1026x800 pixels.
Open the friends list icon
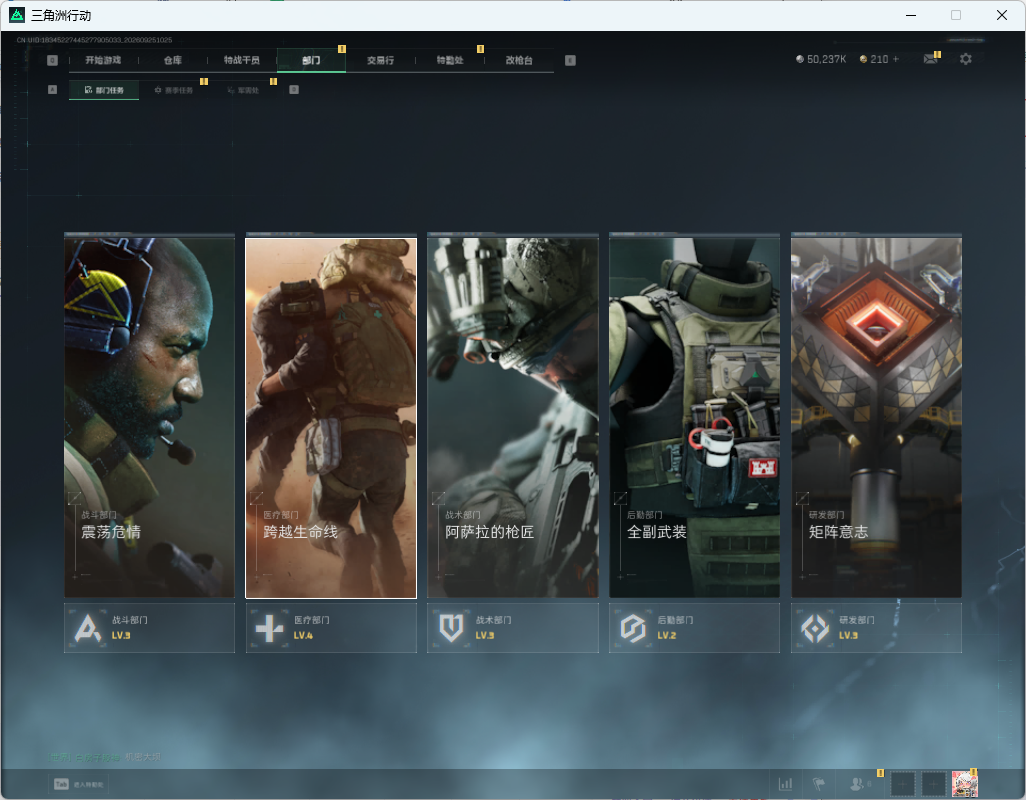857,784
